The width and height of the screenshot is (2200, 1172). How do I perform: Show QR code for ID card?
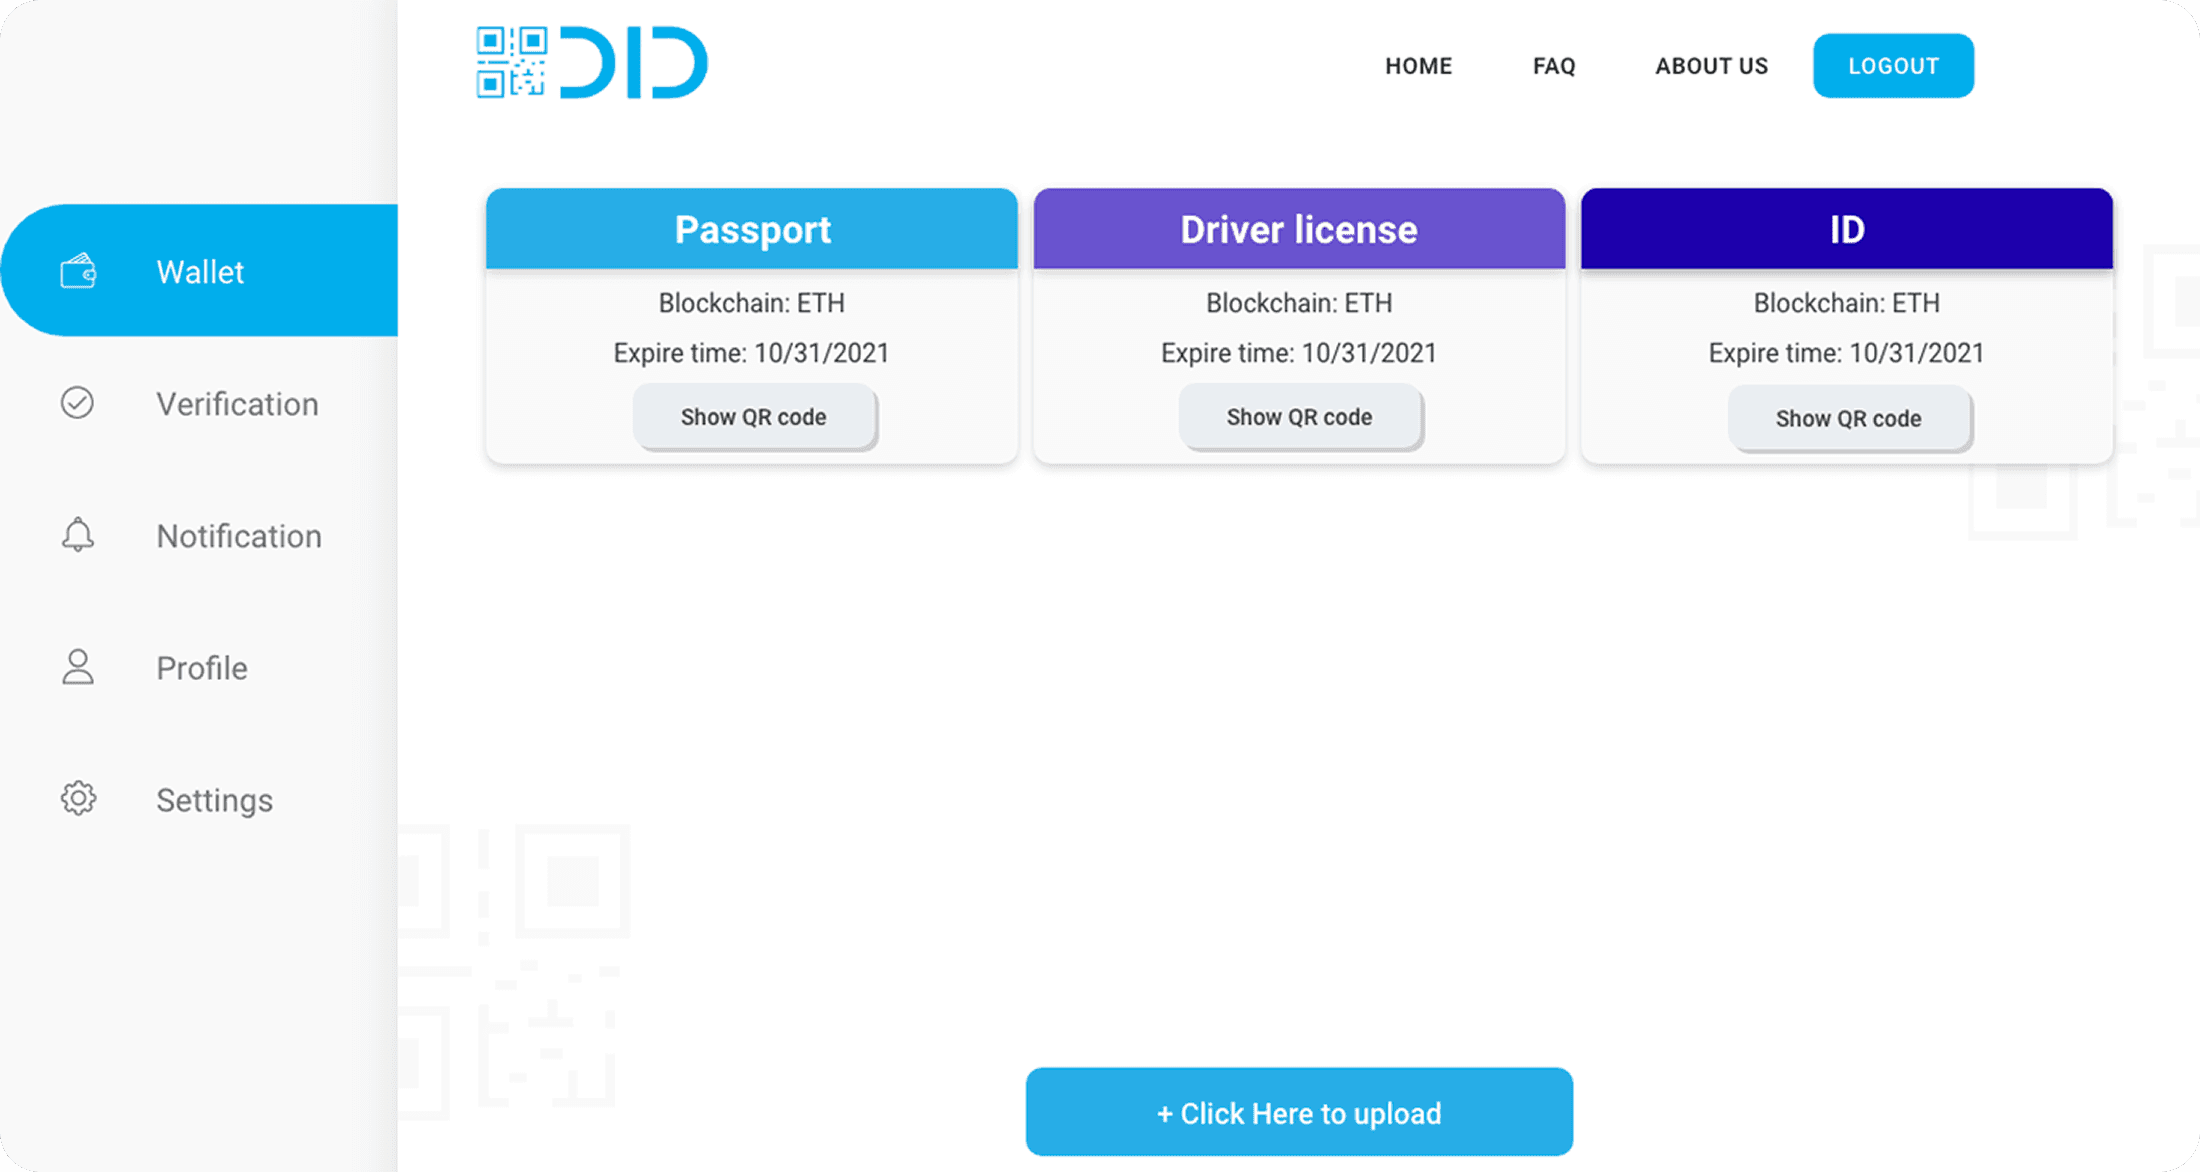tap(1848, 418)
